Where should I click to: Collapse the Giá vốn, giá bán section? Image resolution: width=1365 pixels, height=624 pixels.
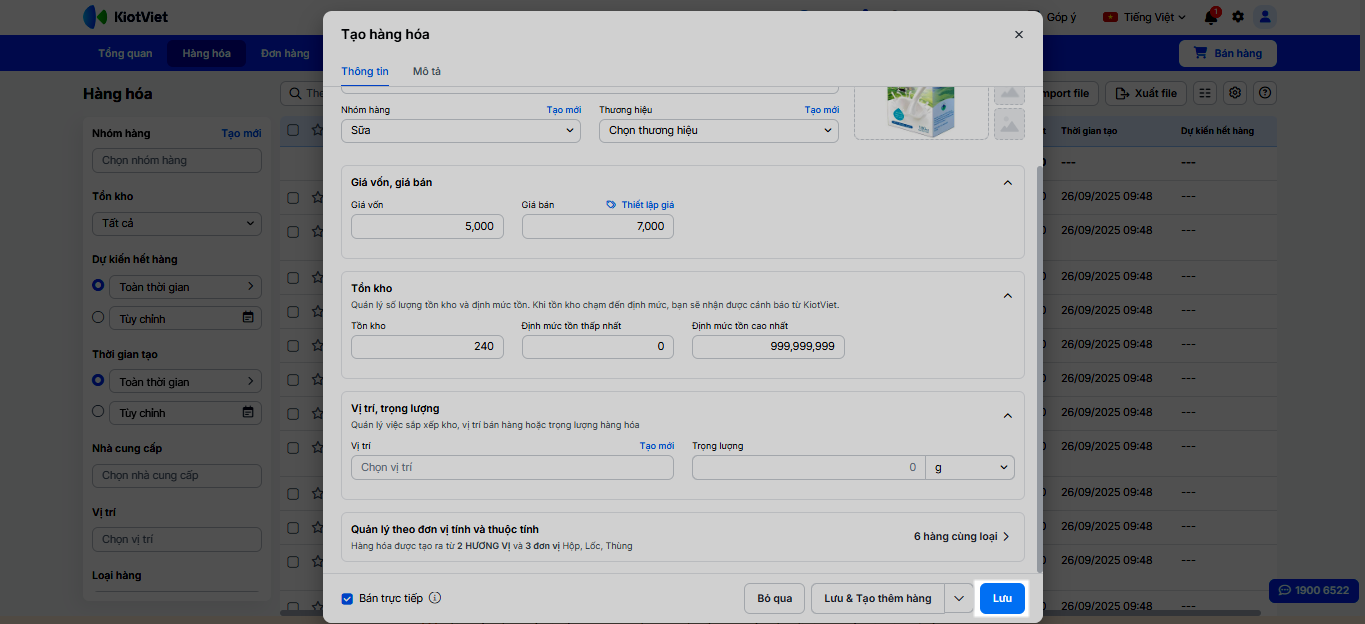(1007, 183)
